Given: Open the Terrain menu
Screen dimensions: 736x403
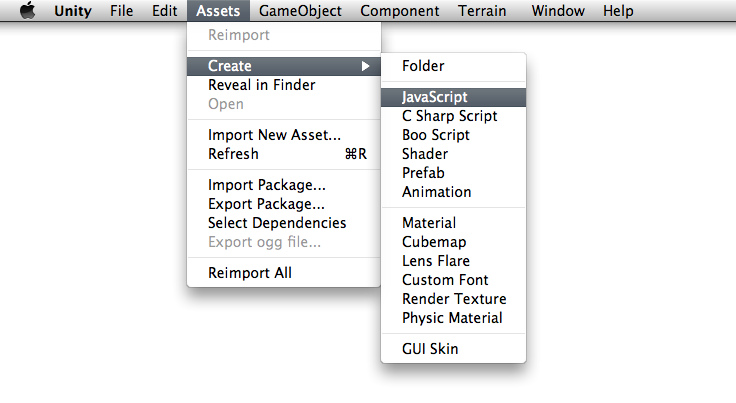Looking at the screenshot, I should [x=482, y=10].
